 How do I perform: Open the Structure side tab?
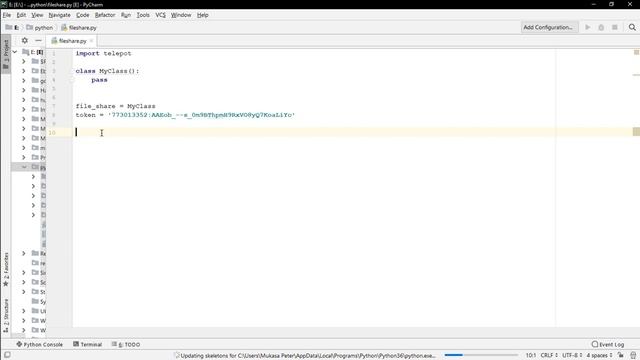(x=6, y=315)
